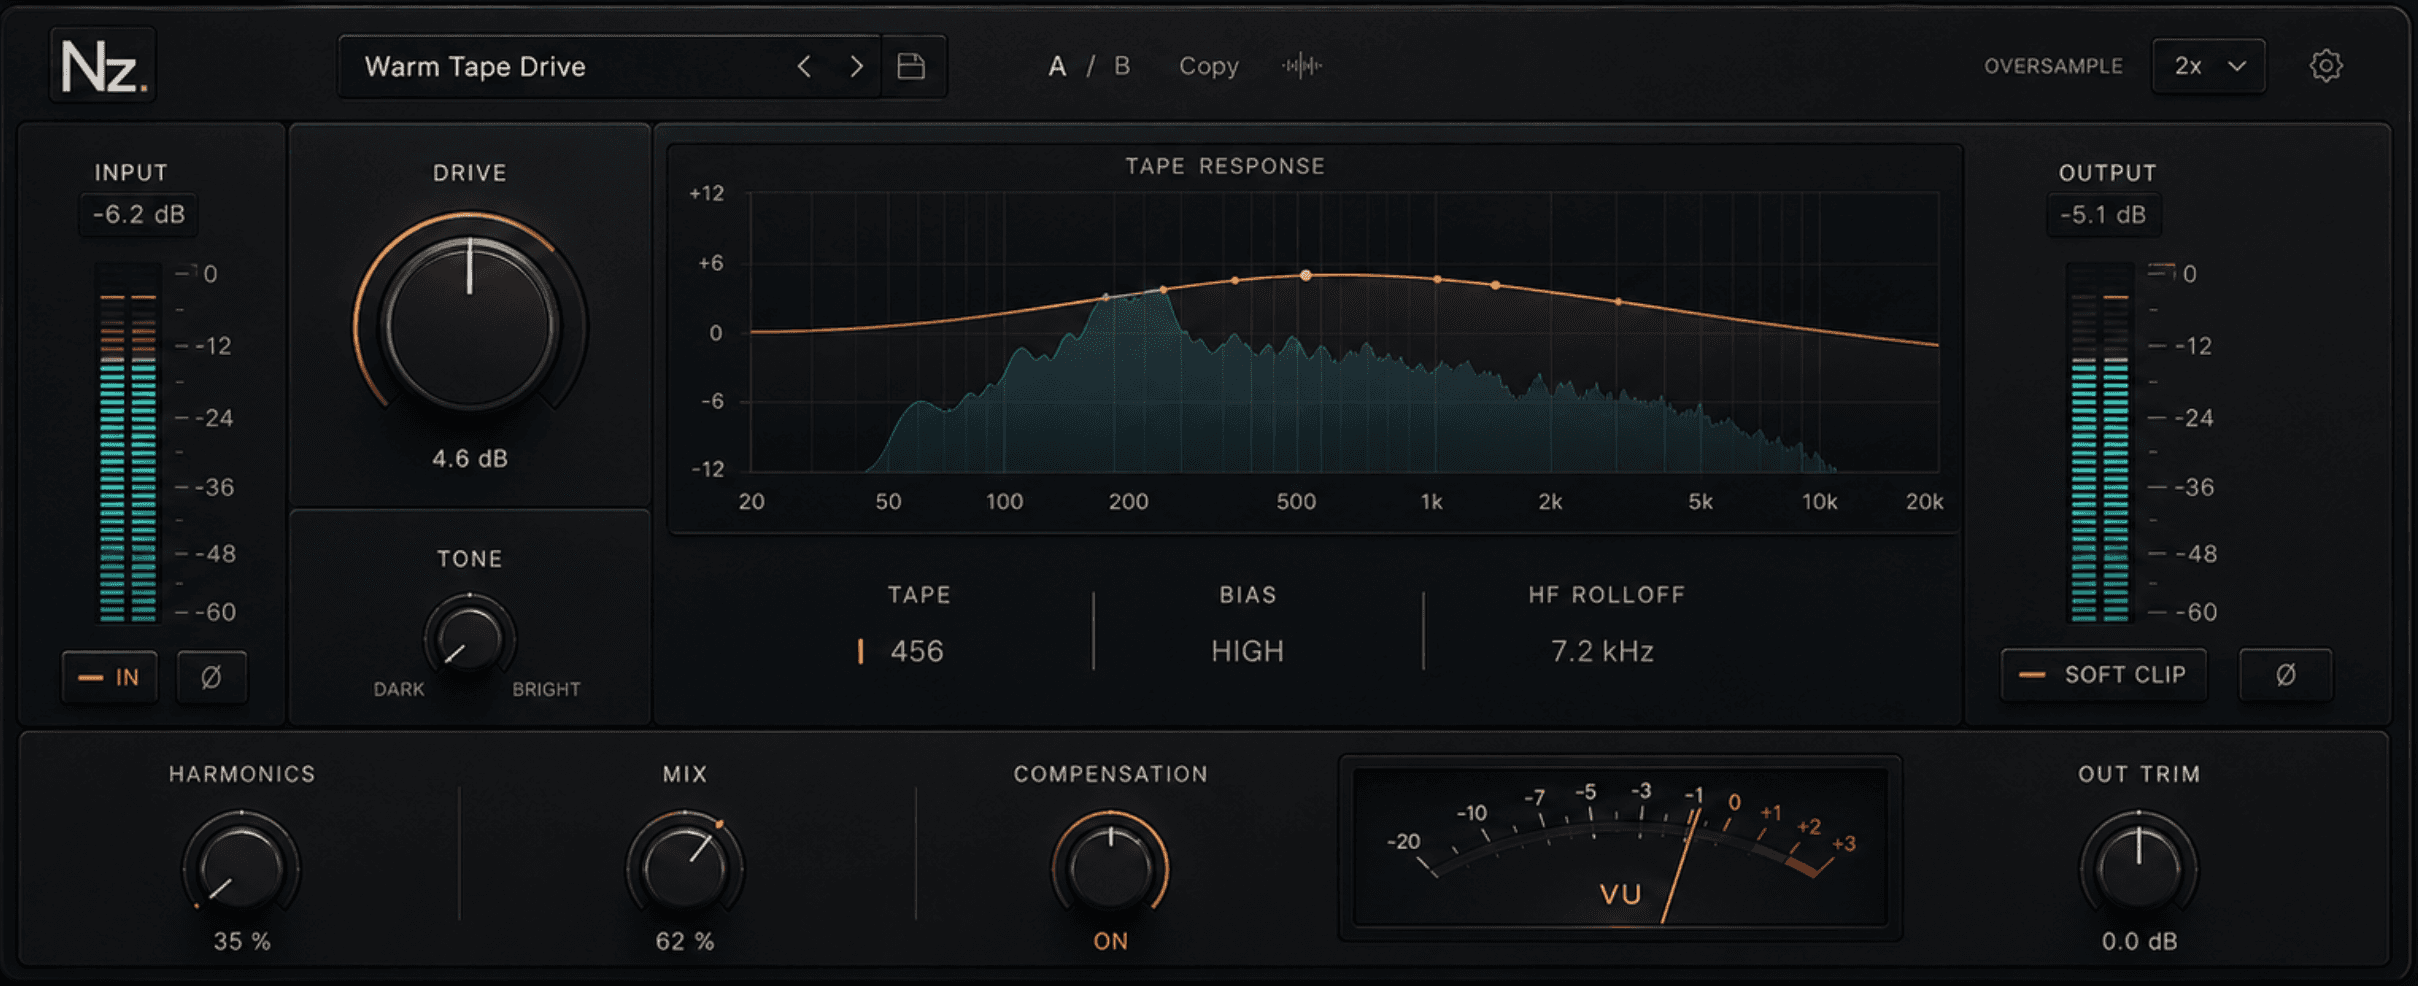The height and width of the screenshot is (986, 2418).
Task: Click the Drive 4.6 dB value
Action: tap(470, 458)
